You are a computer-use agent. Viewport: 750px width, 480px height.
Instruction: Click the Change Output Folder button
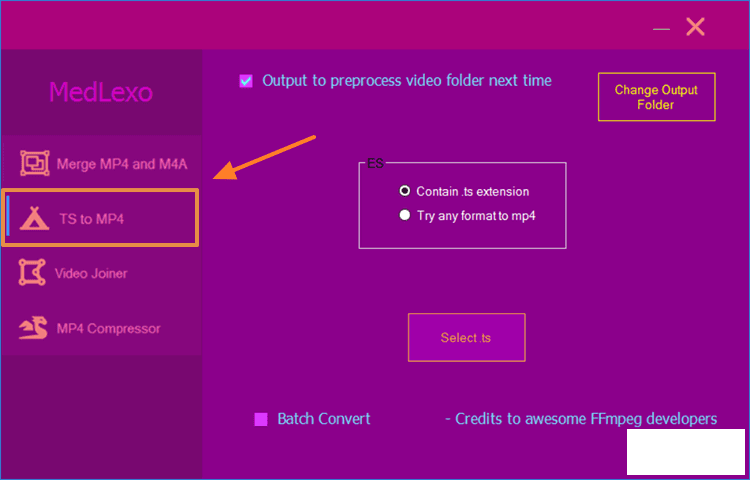[656, 97]
